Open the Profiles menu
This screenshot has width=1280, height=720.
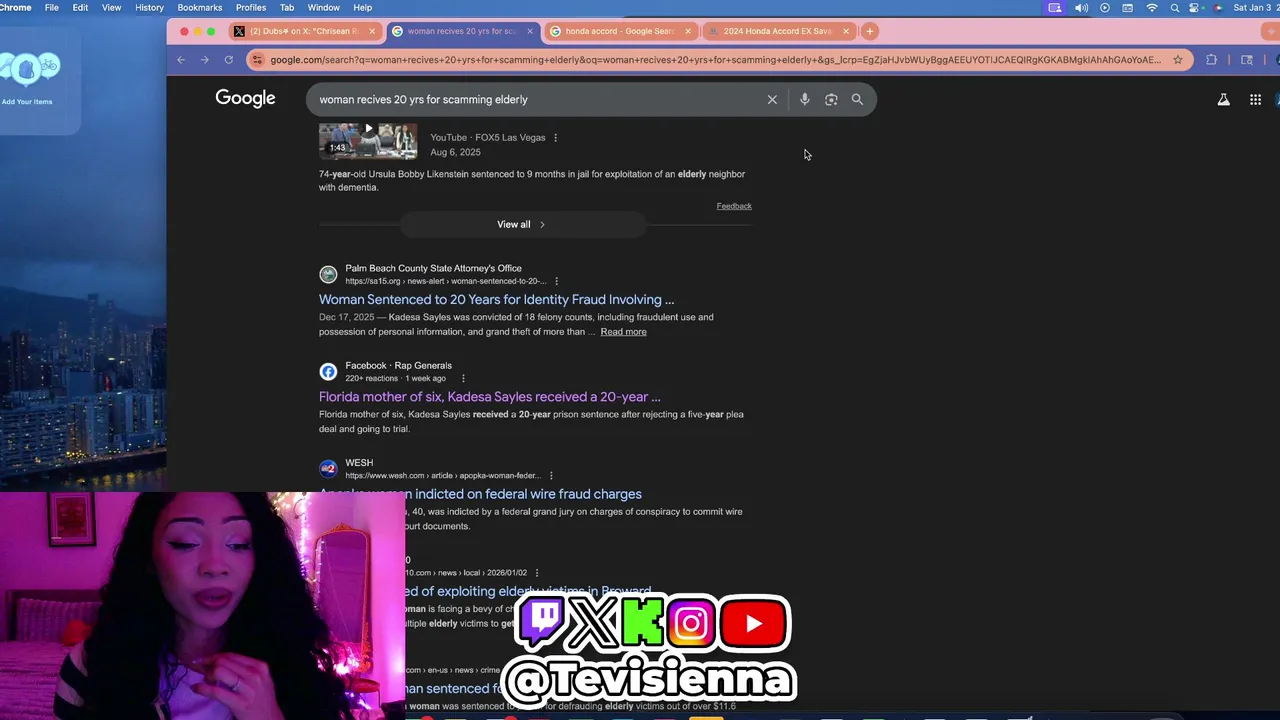pyautogui.click(x=251, y=8)
